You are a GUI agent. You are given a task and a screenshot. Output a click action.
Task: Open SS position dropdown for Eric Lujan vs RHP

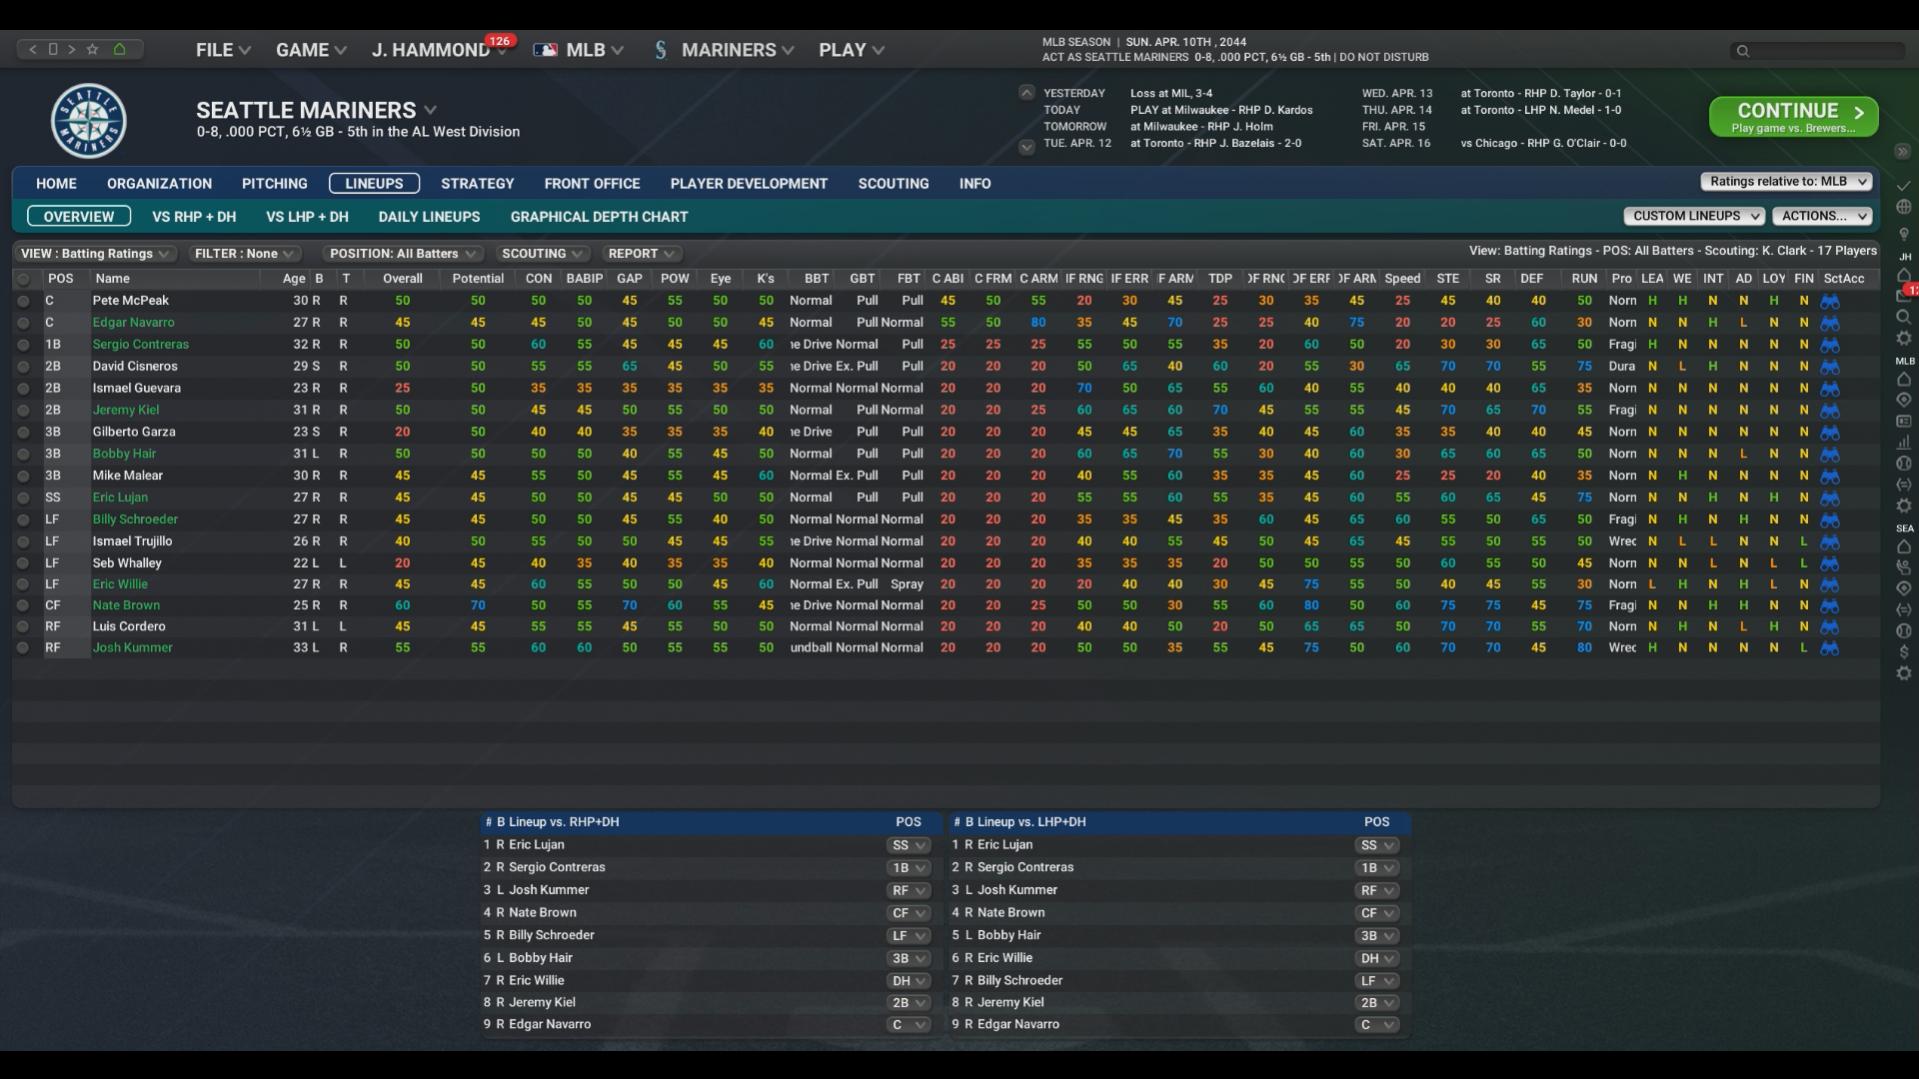[x=908, y=846]
